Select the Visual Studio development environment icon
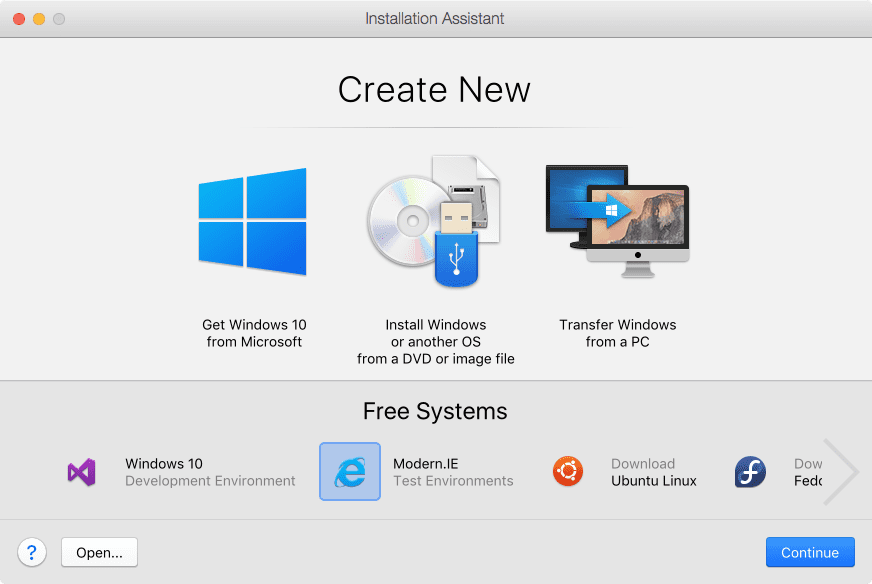This screenshot has height=584, width=872. [x=82, y=472]
